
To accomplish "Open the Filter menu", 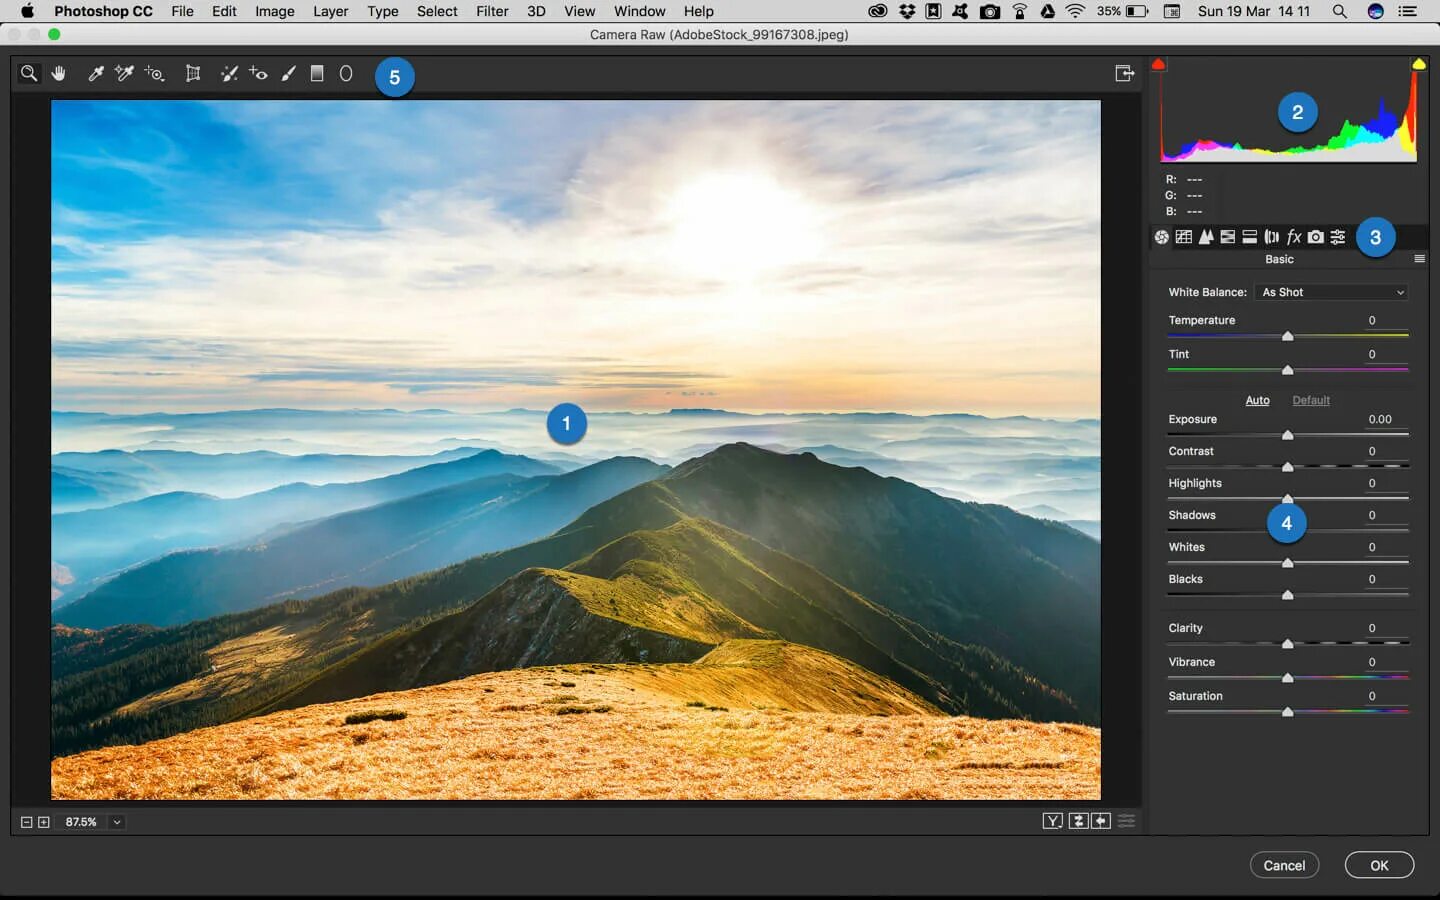I will click(x=492, y=11).
